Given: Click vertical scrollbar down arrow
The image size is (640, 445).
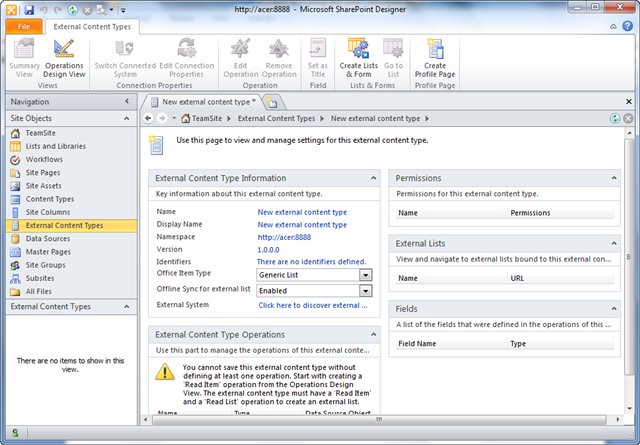Looking at the screenshot, I should pyautogui.click(x=629, y=408).
